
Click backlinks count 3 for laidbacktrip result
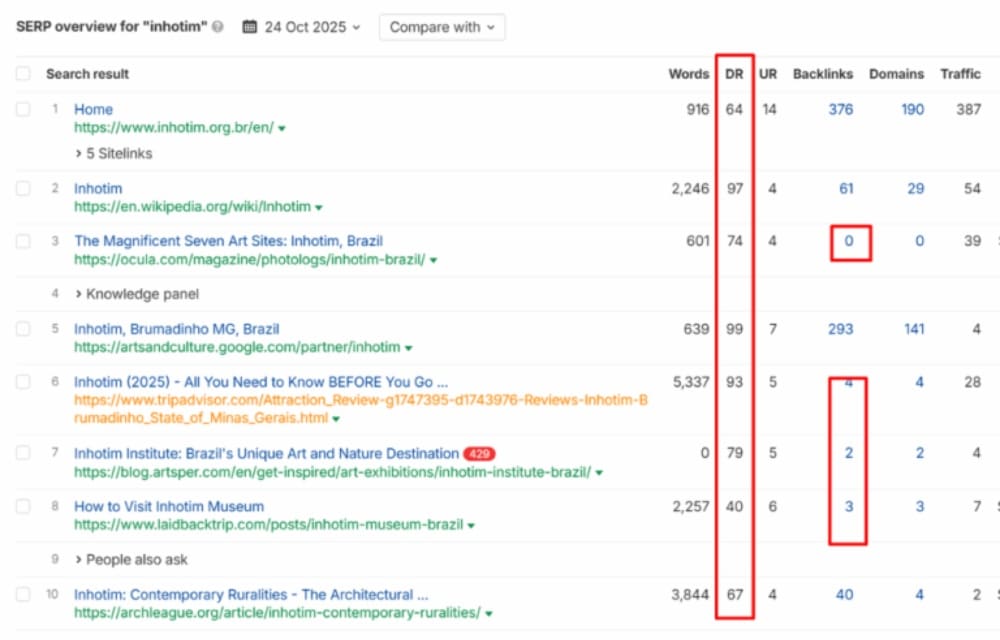coord(849,507)
